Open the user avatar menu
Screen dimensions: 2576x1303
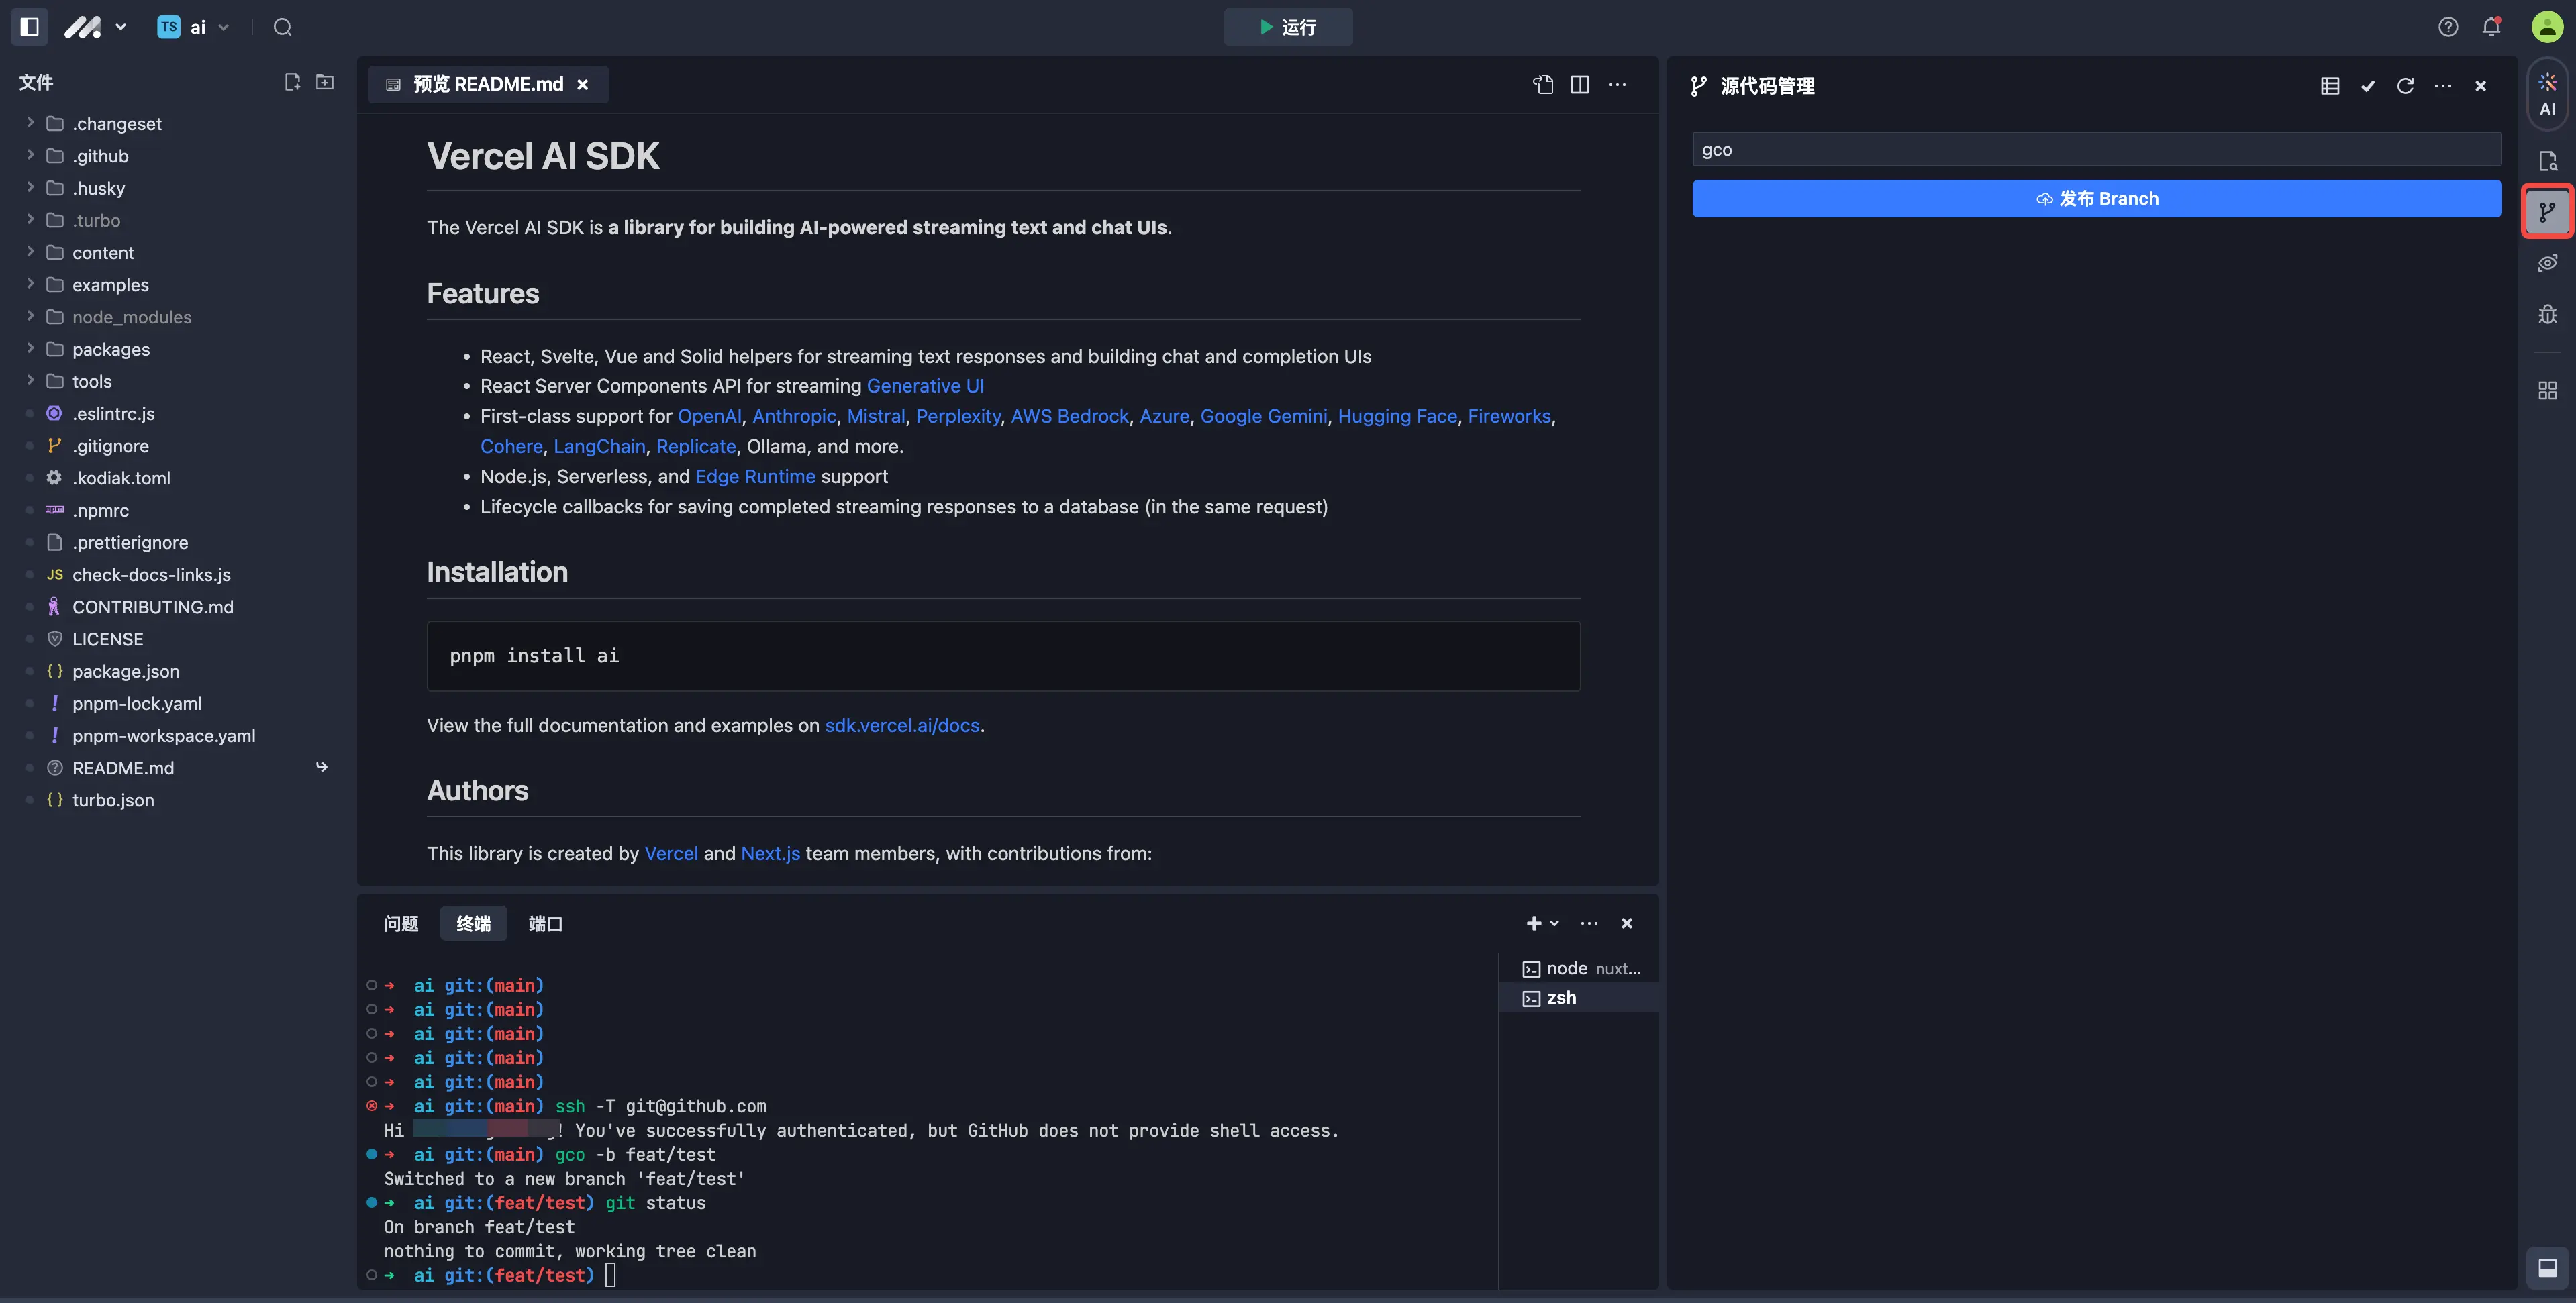pos(2546,27)
